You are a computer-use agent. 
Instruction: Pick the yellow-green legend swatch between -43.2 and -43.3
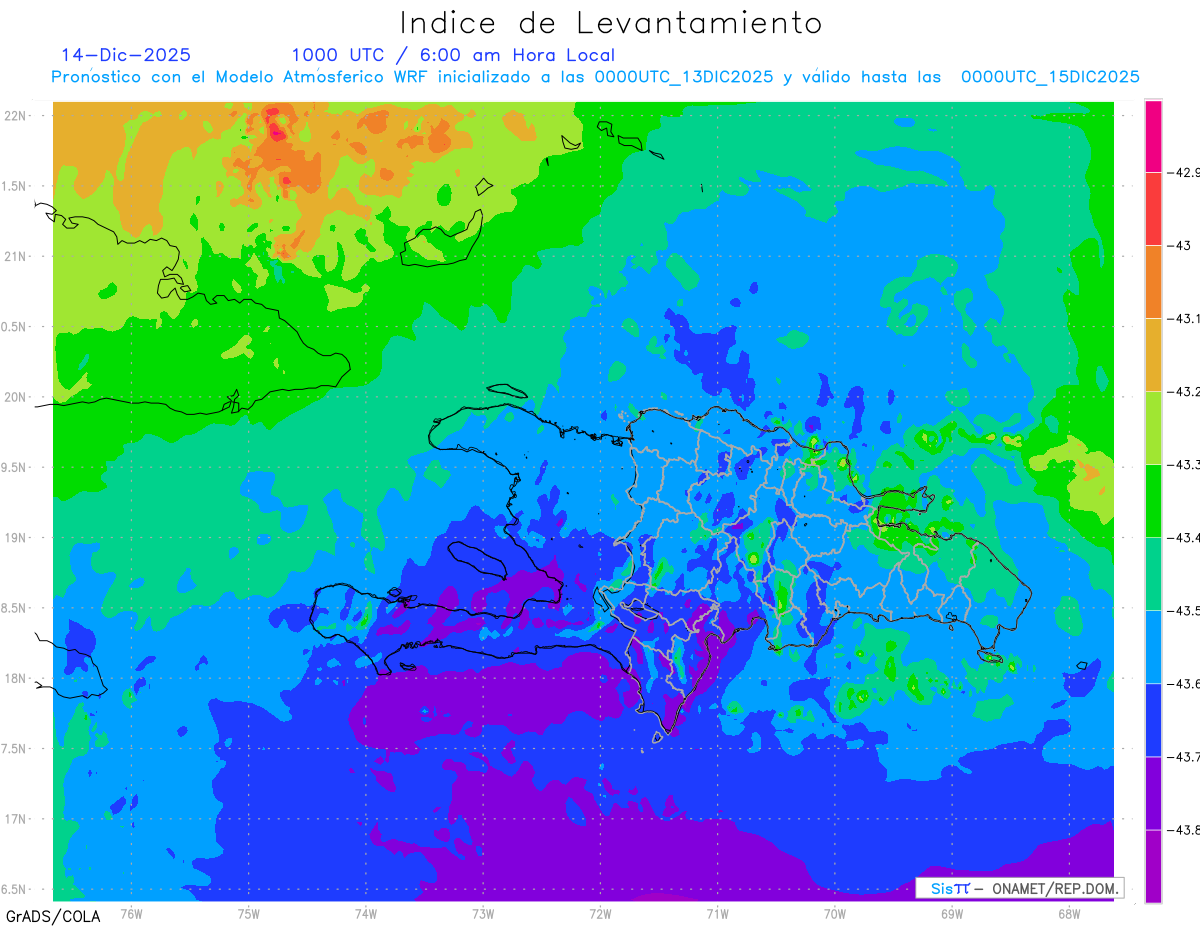point(1153,427)
